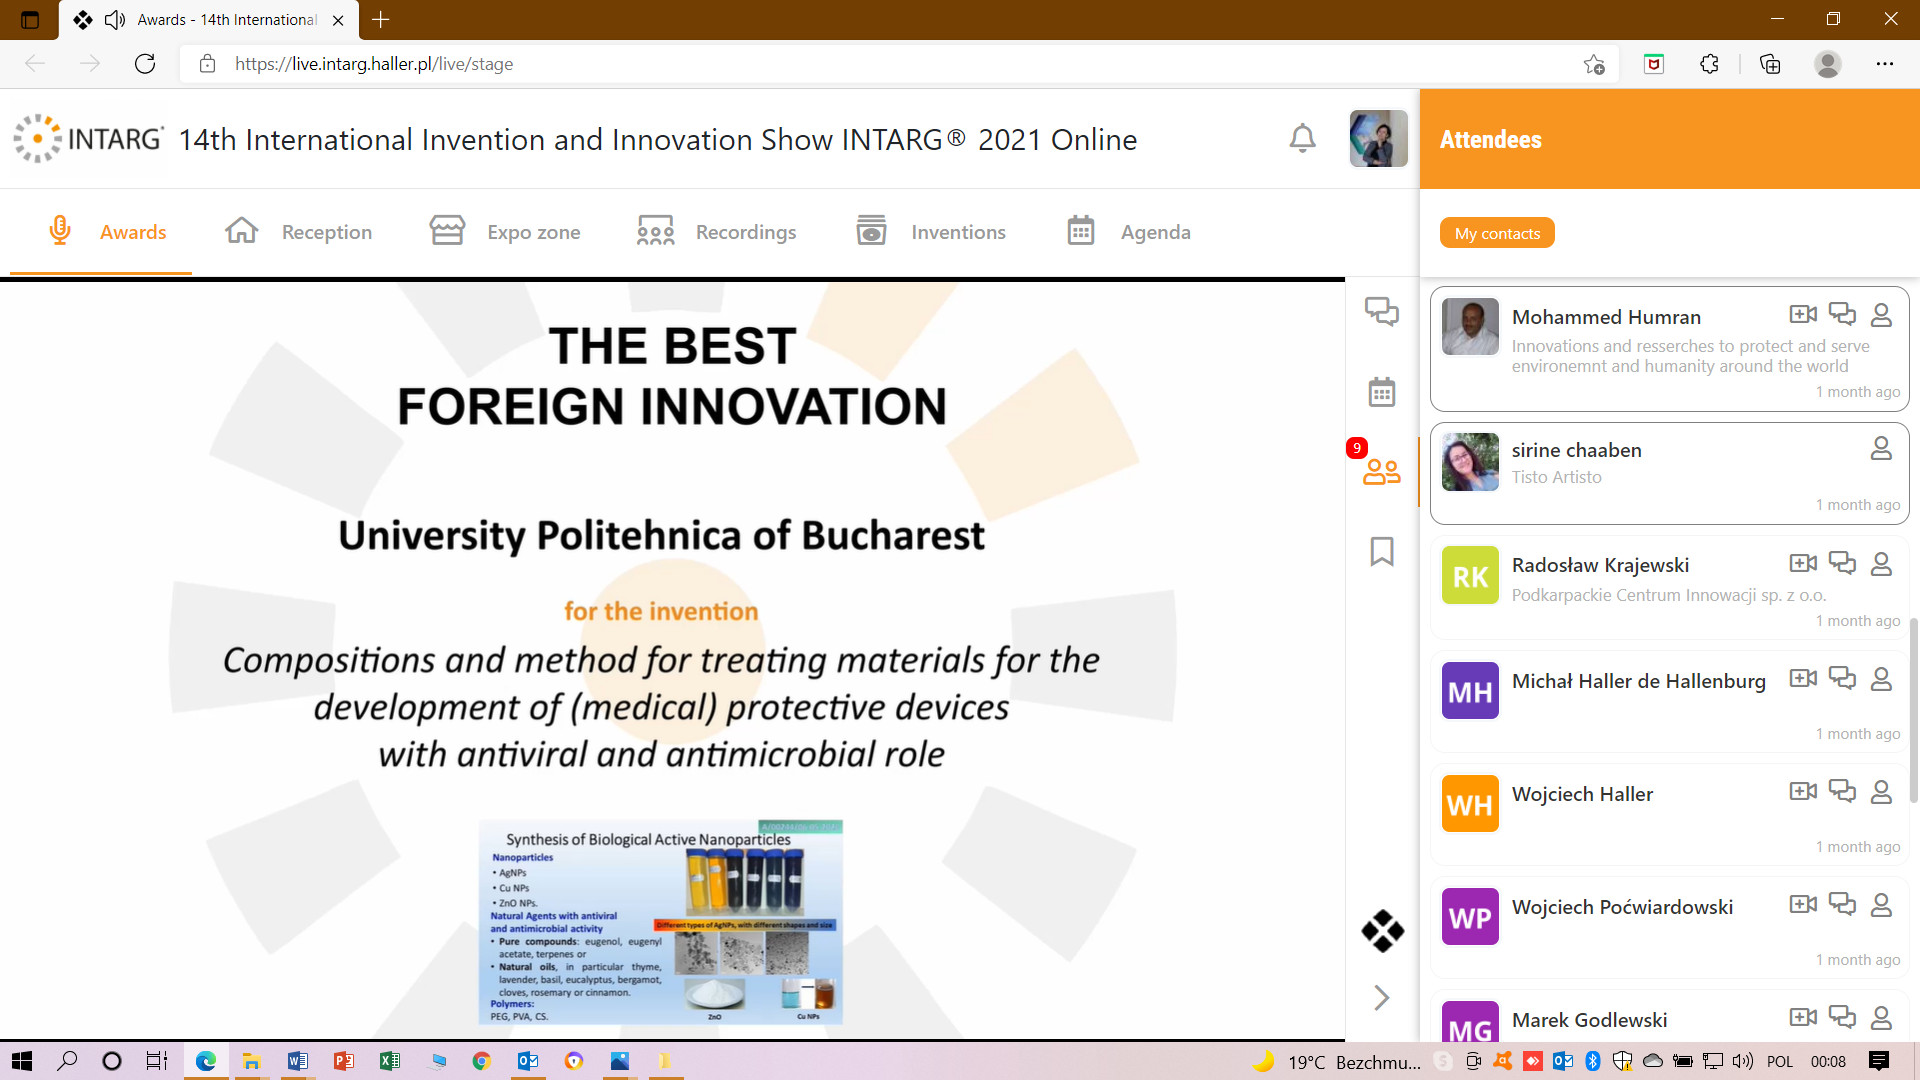
Task: Open Excel from the taskbar
Action: click(389, 1061)
